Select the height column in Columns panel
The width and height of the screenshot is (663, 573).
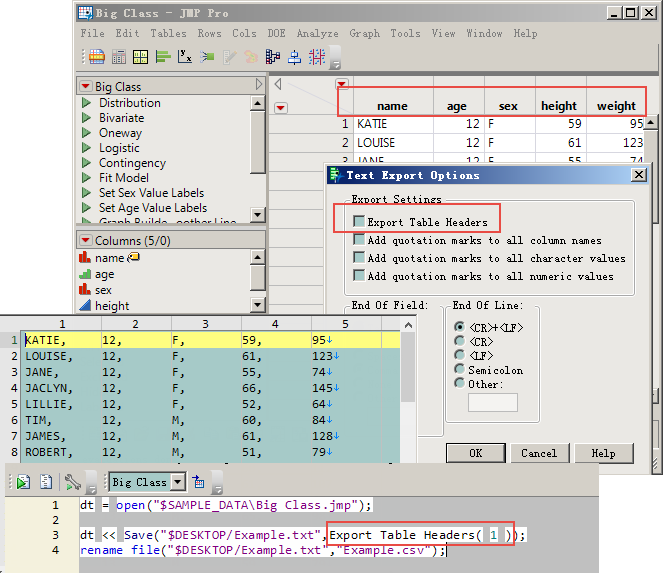[x=112, y=306]
